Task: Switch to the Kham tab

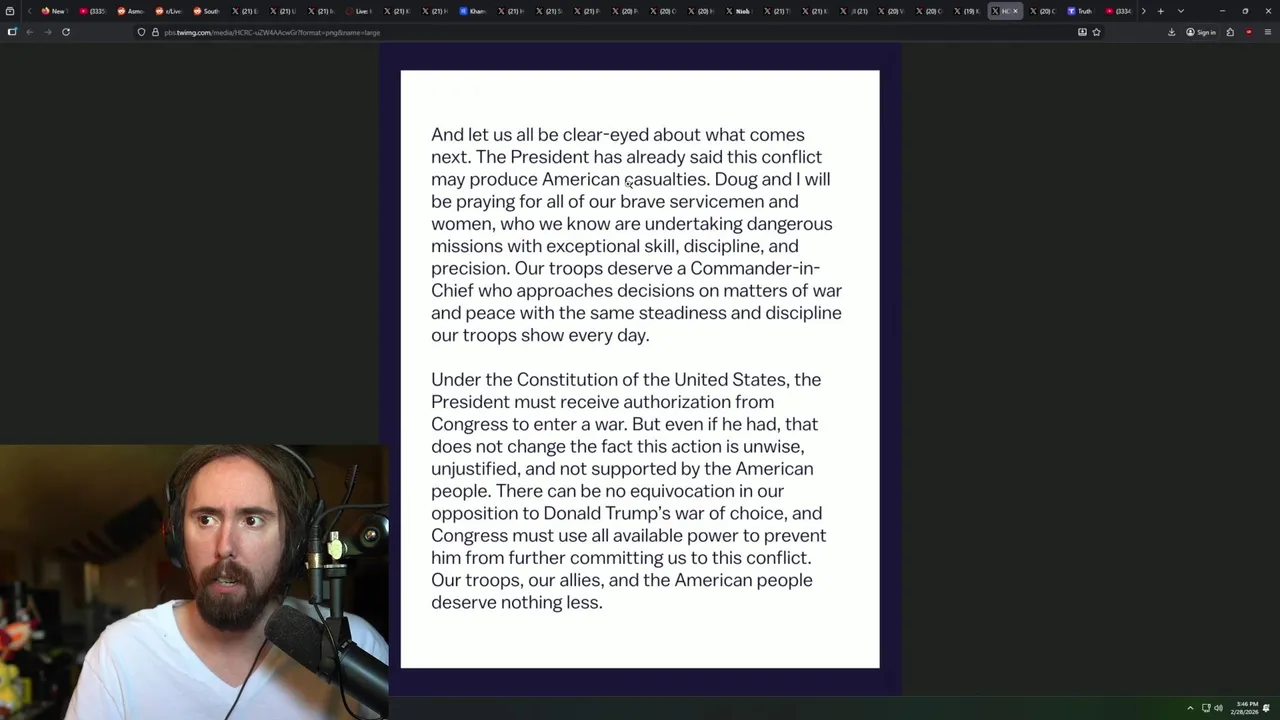Action: (x=472, y=11)
